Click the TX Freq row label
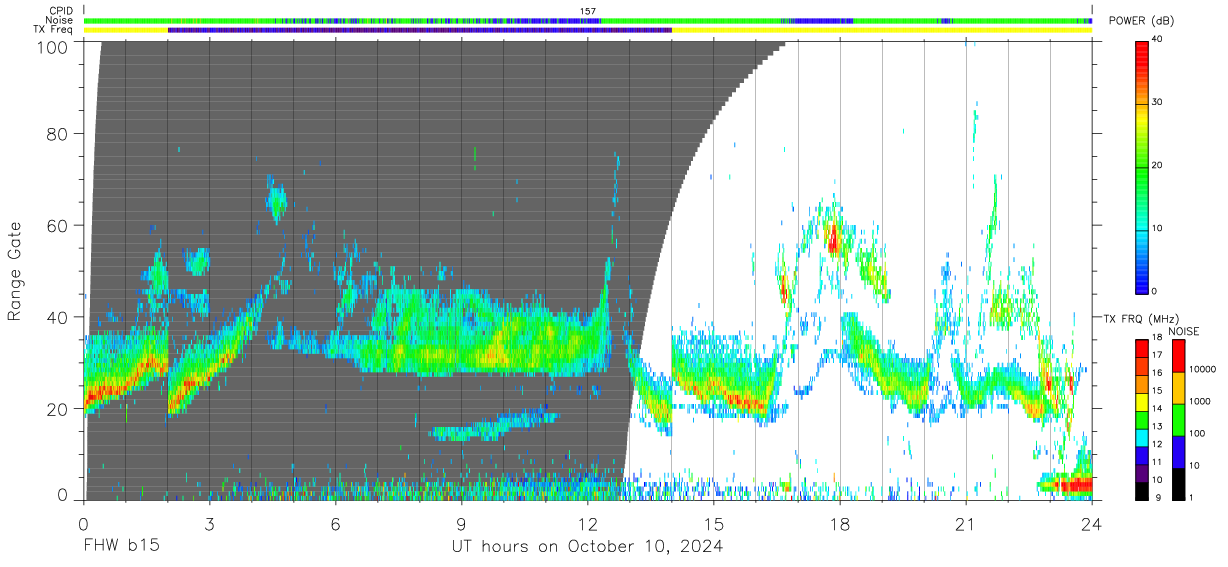The width and height of the screenshot is (1228, 567). point(51,30)
